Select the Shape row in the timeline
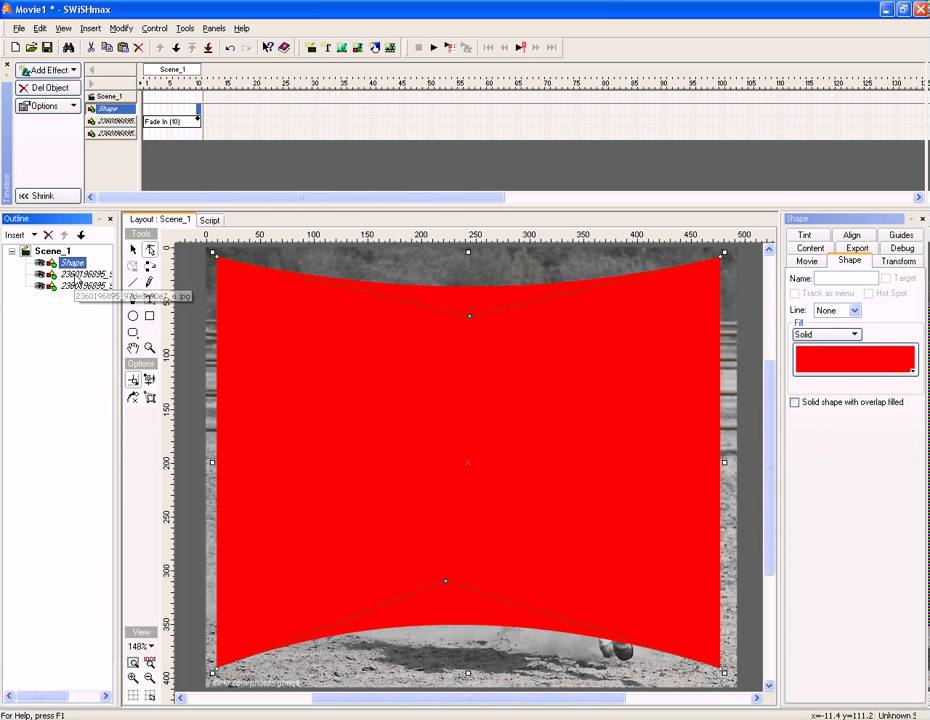The height and width of the screenshot is (720, 930). 111,109
